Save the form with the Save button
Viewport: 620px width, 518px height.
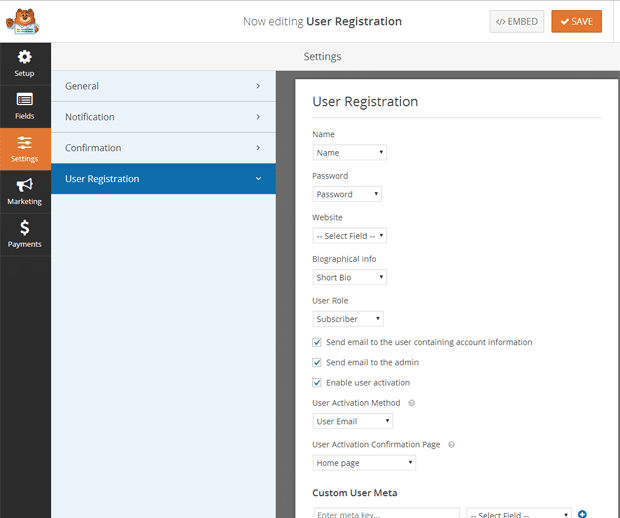tap(577, 21)
